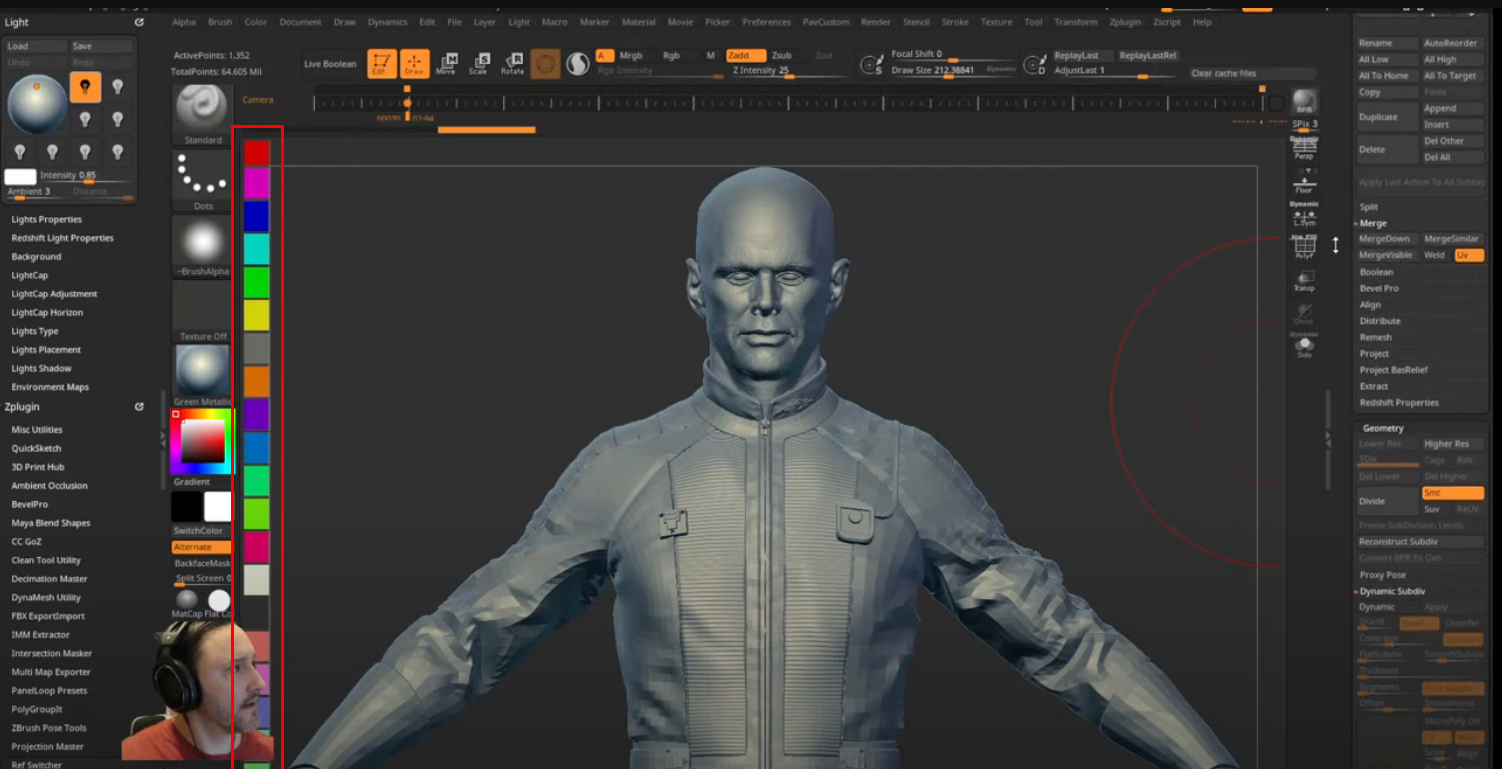Open the Preferences menu
This screenshot has height=769, width=1502.
766,22
